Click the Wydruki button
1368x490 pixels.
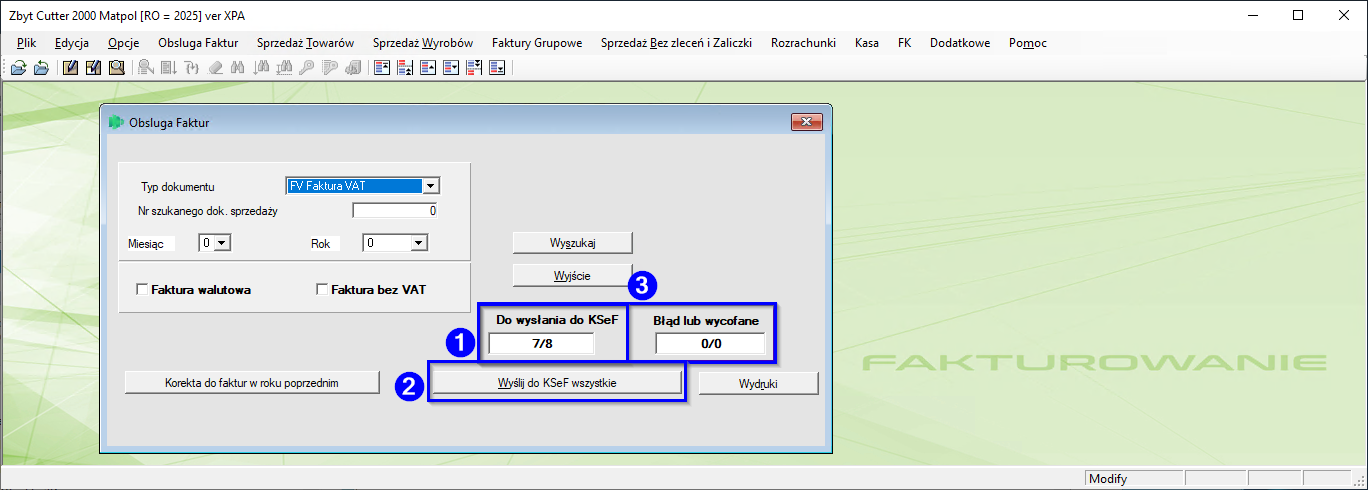[x=758, y=383]
